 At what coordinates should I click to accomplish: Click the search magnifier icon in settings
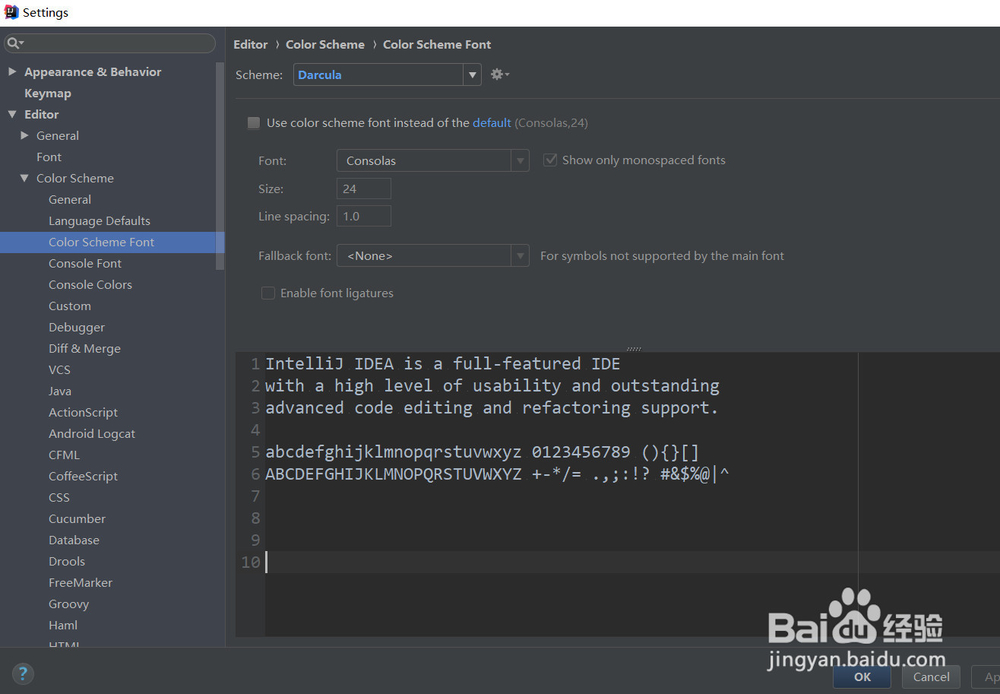pos(13,43)
